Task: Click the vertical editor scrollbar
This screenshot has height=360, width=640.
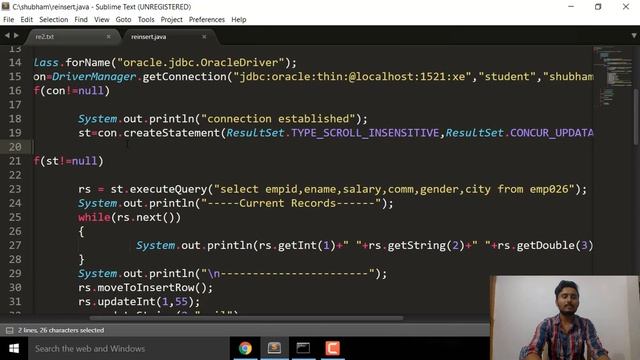Action: pyautogui.click(x=636, y=116)
